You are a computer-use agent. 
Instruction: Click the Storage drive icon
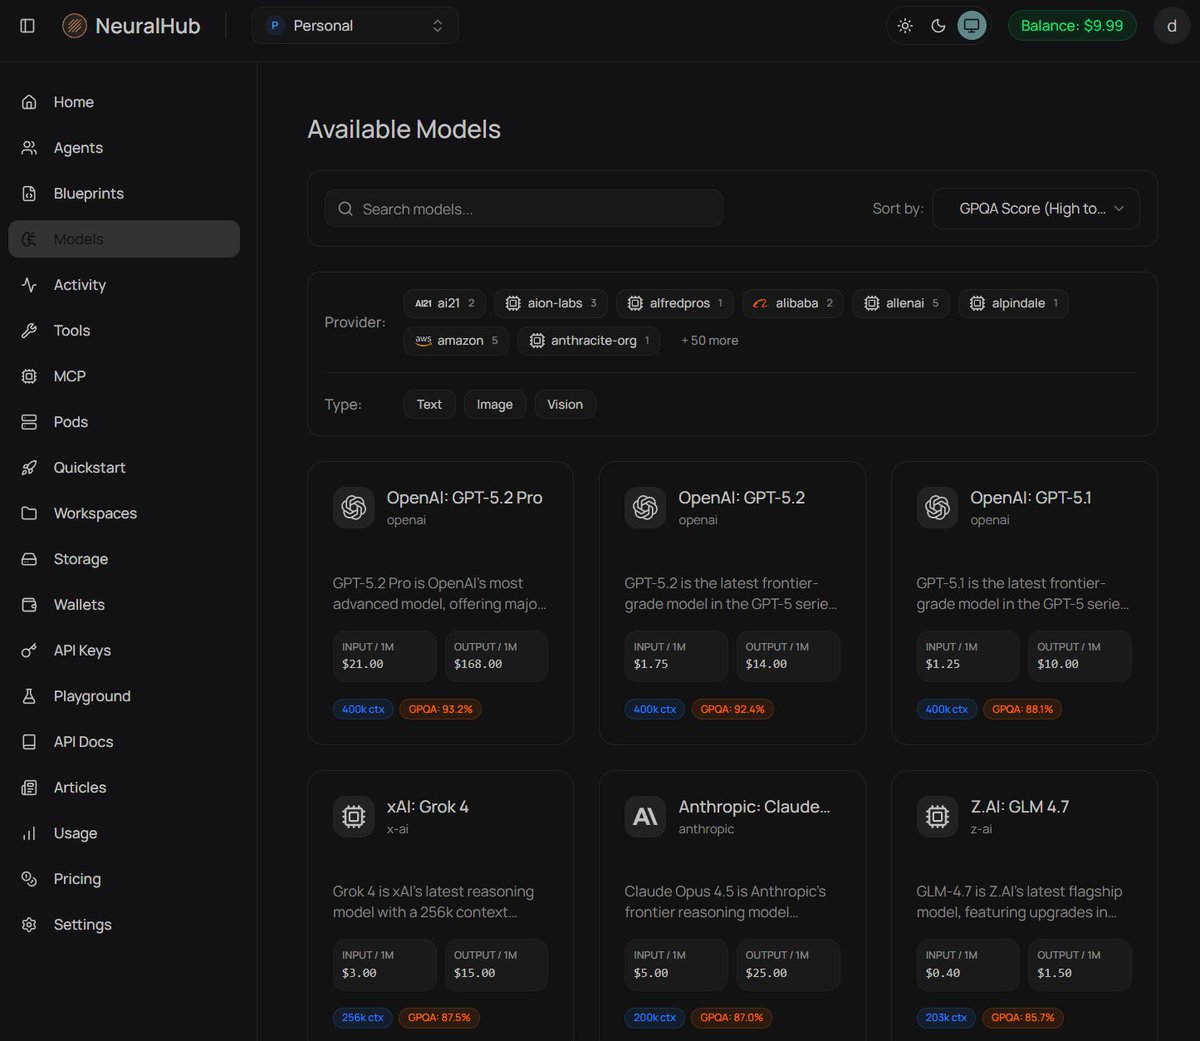pyautogui.click(x=29, y=559)
